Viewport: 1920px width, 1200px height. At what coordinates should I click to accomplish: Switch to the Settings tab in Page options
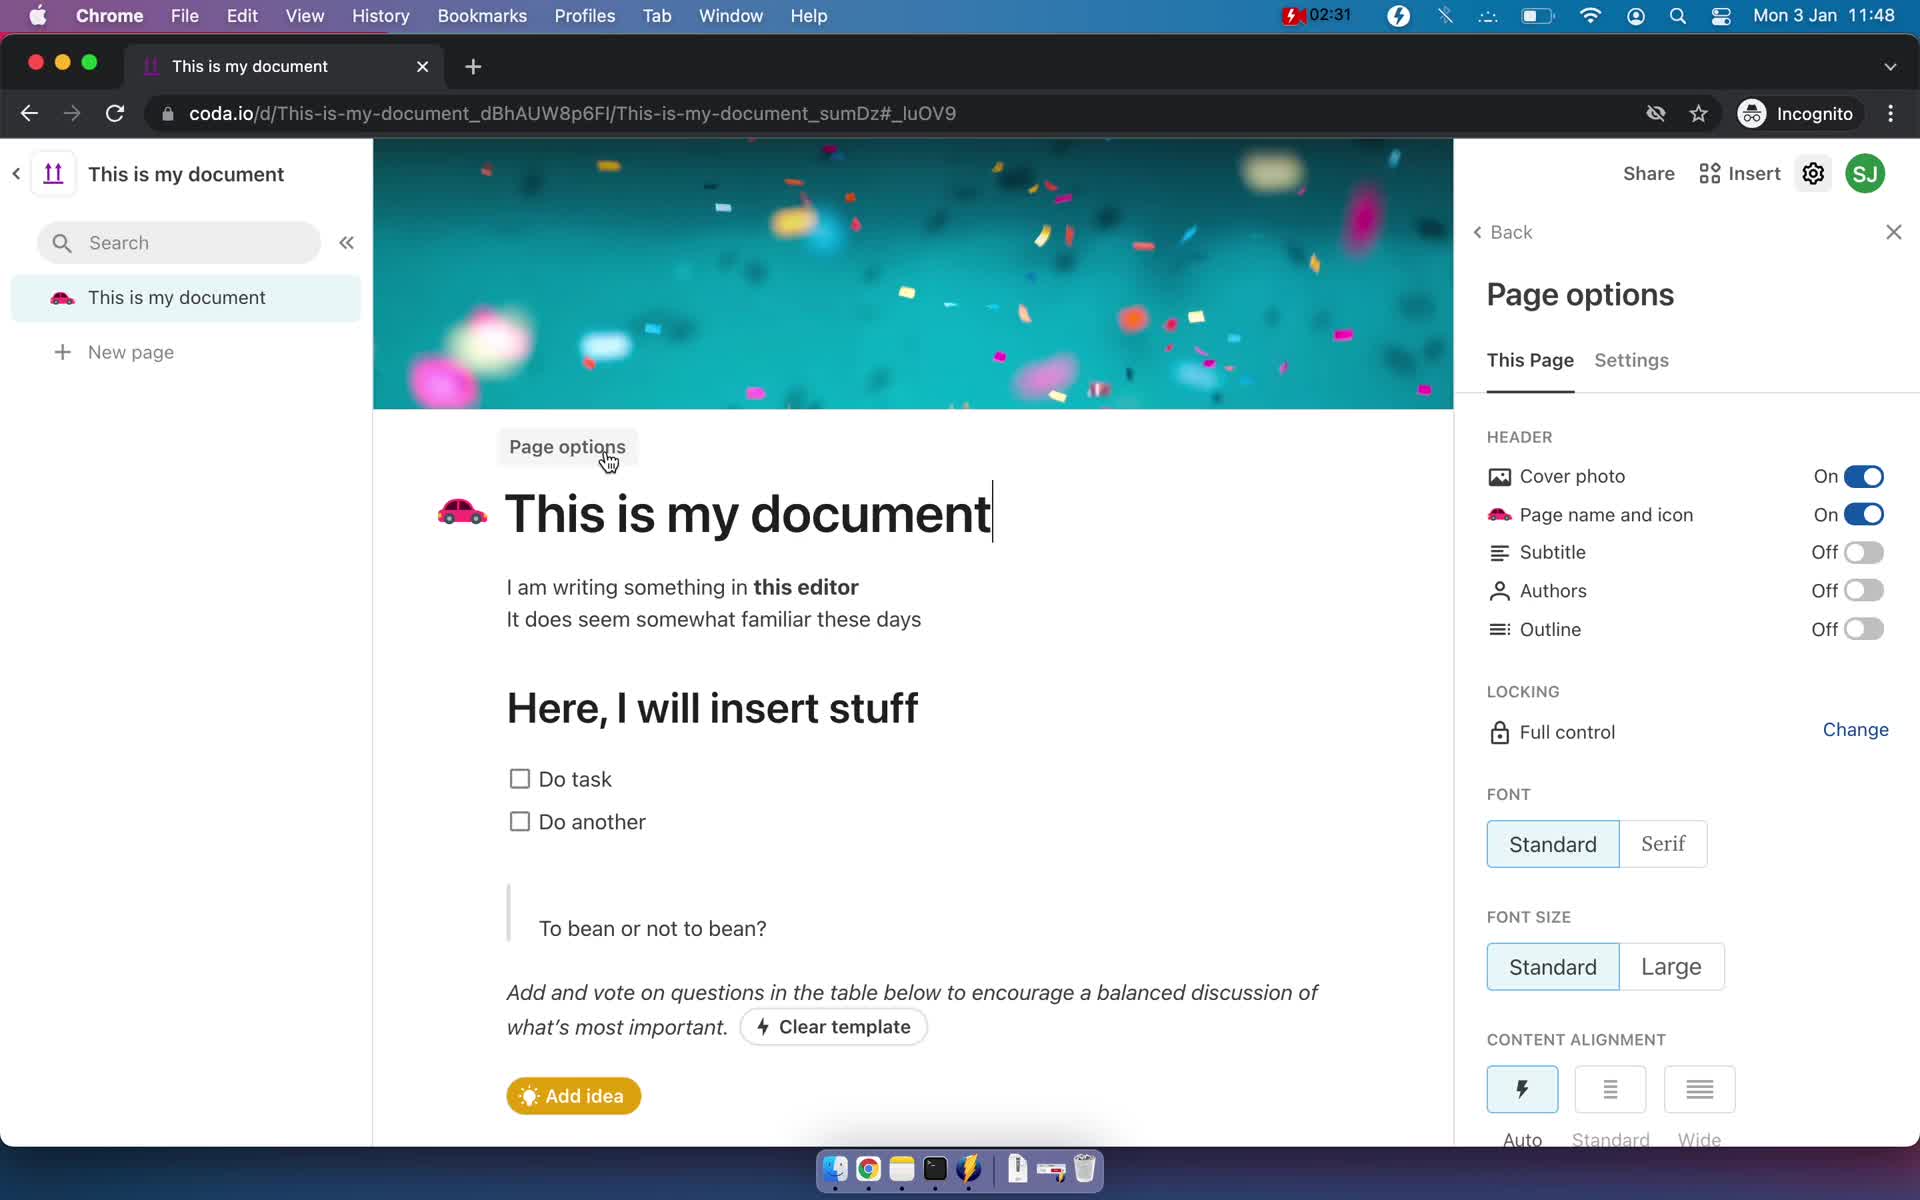pyautogui.click(x=1631, y=359)
